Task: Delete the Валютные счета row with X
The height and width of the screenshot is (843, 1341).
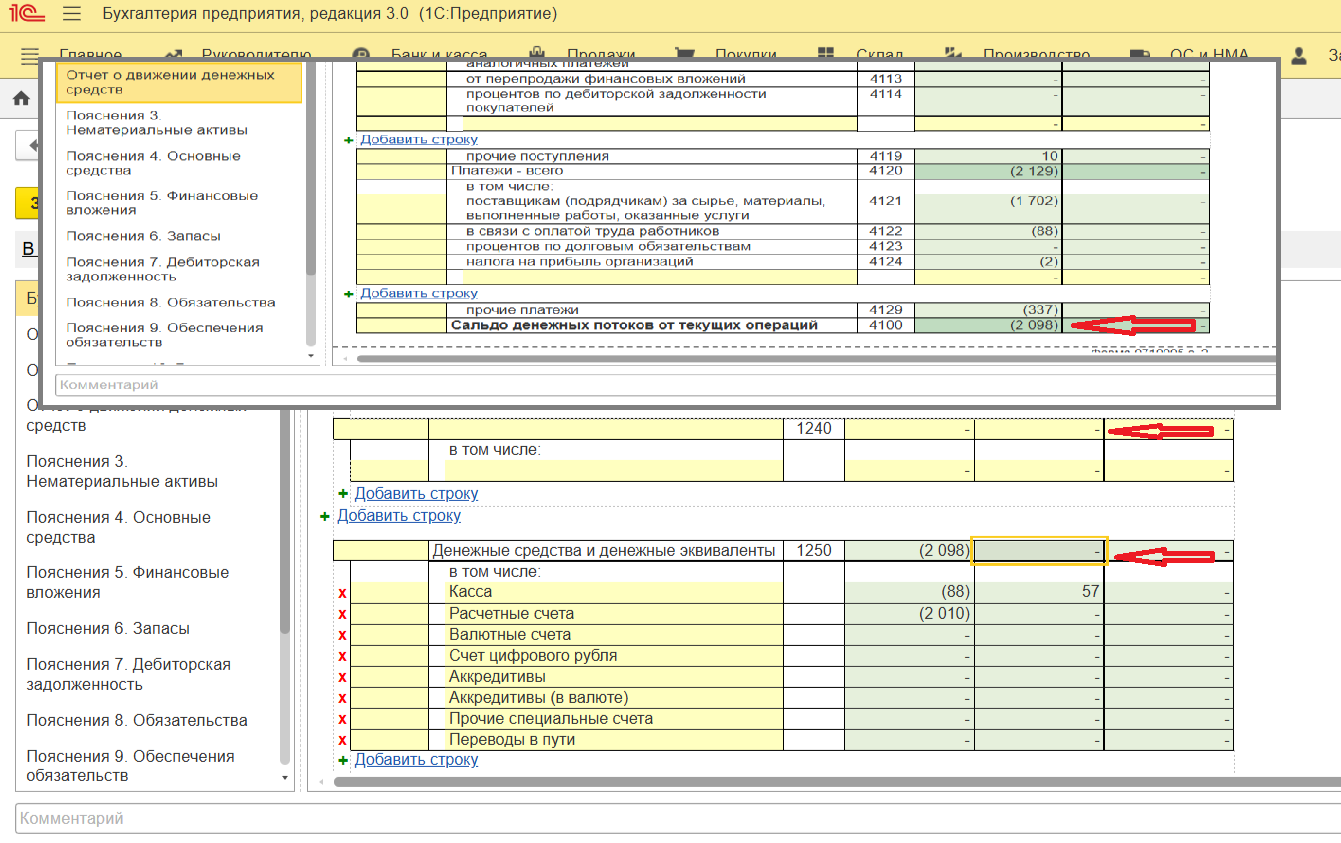Action: pos(342,635)
